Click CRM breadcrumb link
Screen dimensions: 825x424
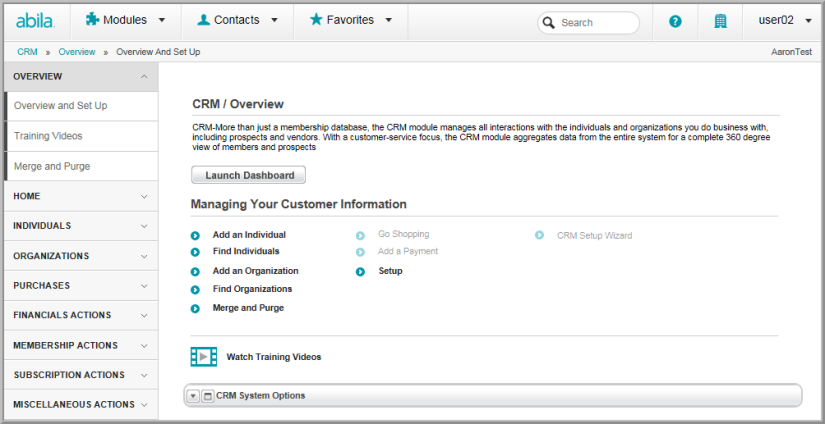click(x=27, y=52)
